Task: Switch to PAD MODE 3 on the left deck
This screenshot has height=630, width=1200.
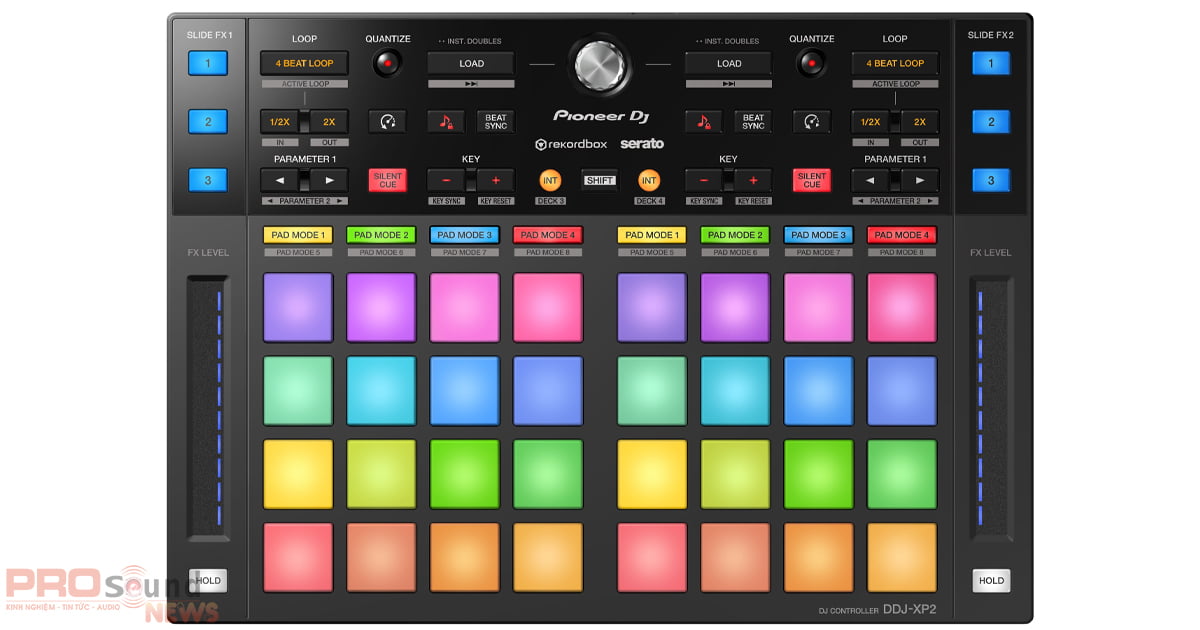Action: (464, 234)
